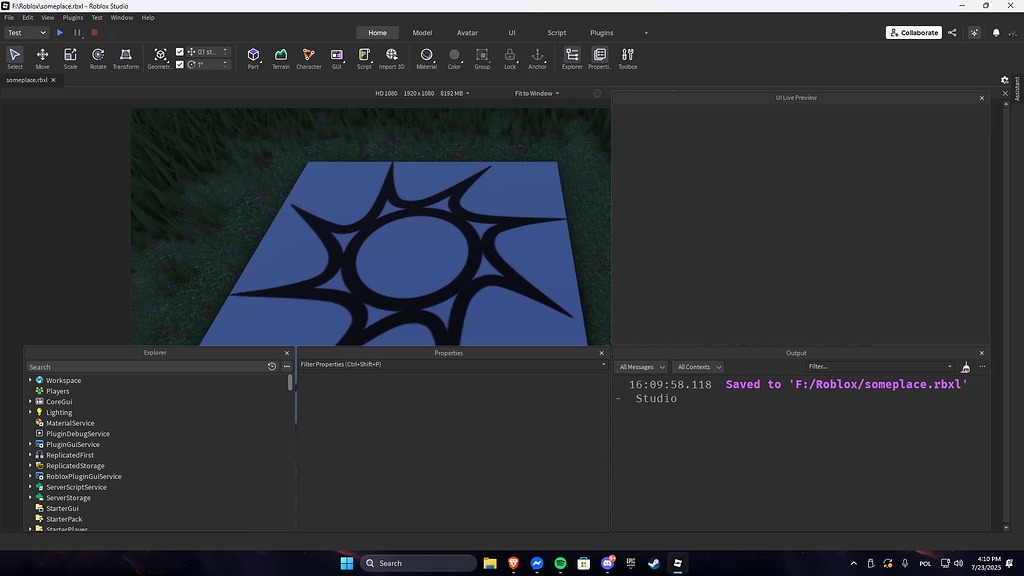Open the Explorer more options button
This screenshot has height=576, width=1024.
pyautogui.click(x=287, y=367)
